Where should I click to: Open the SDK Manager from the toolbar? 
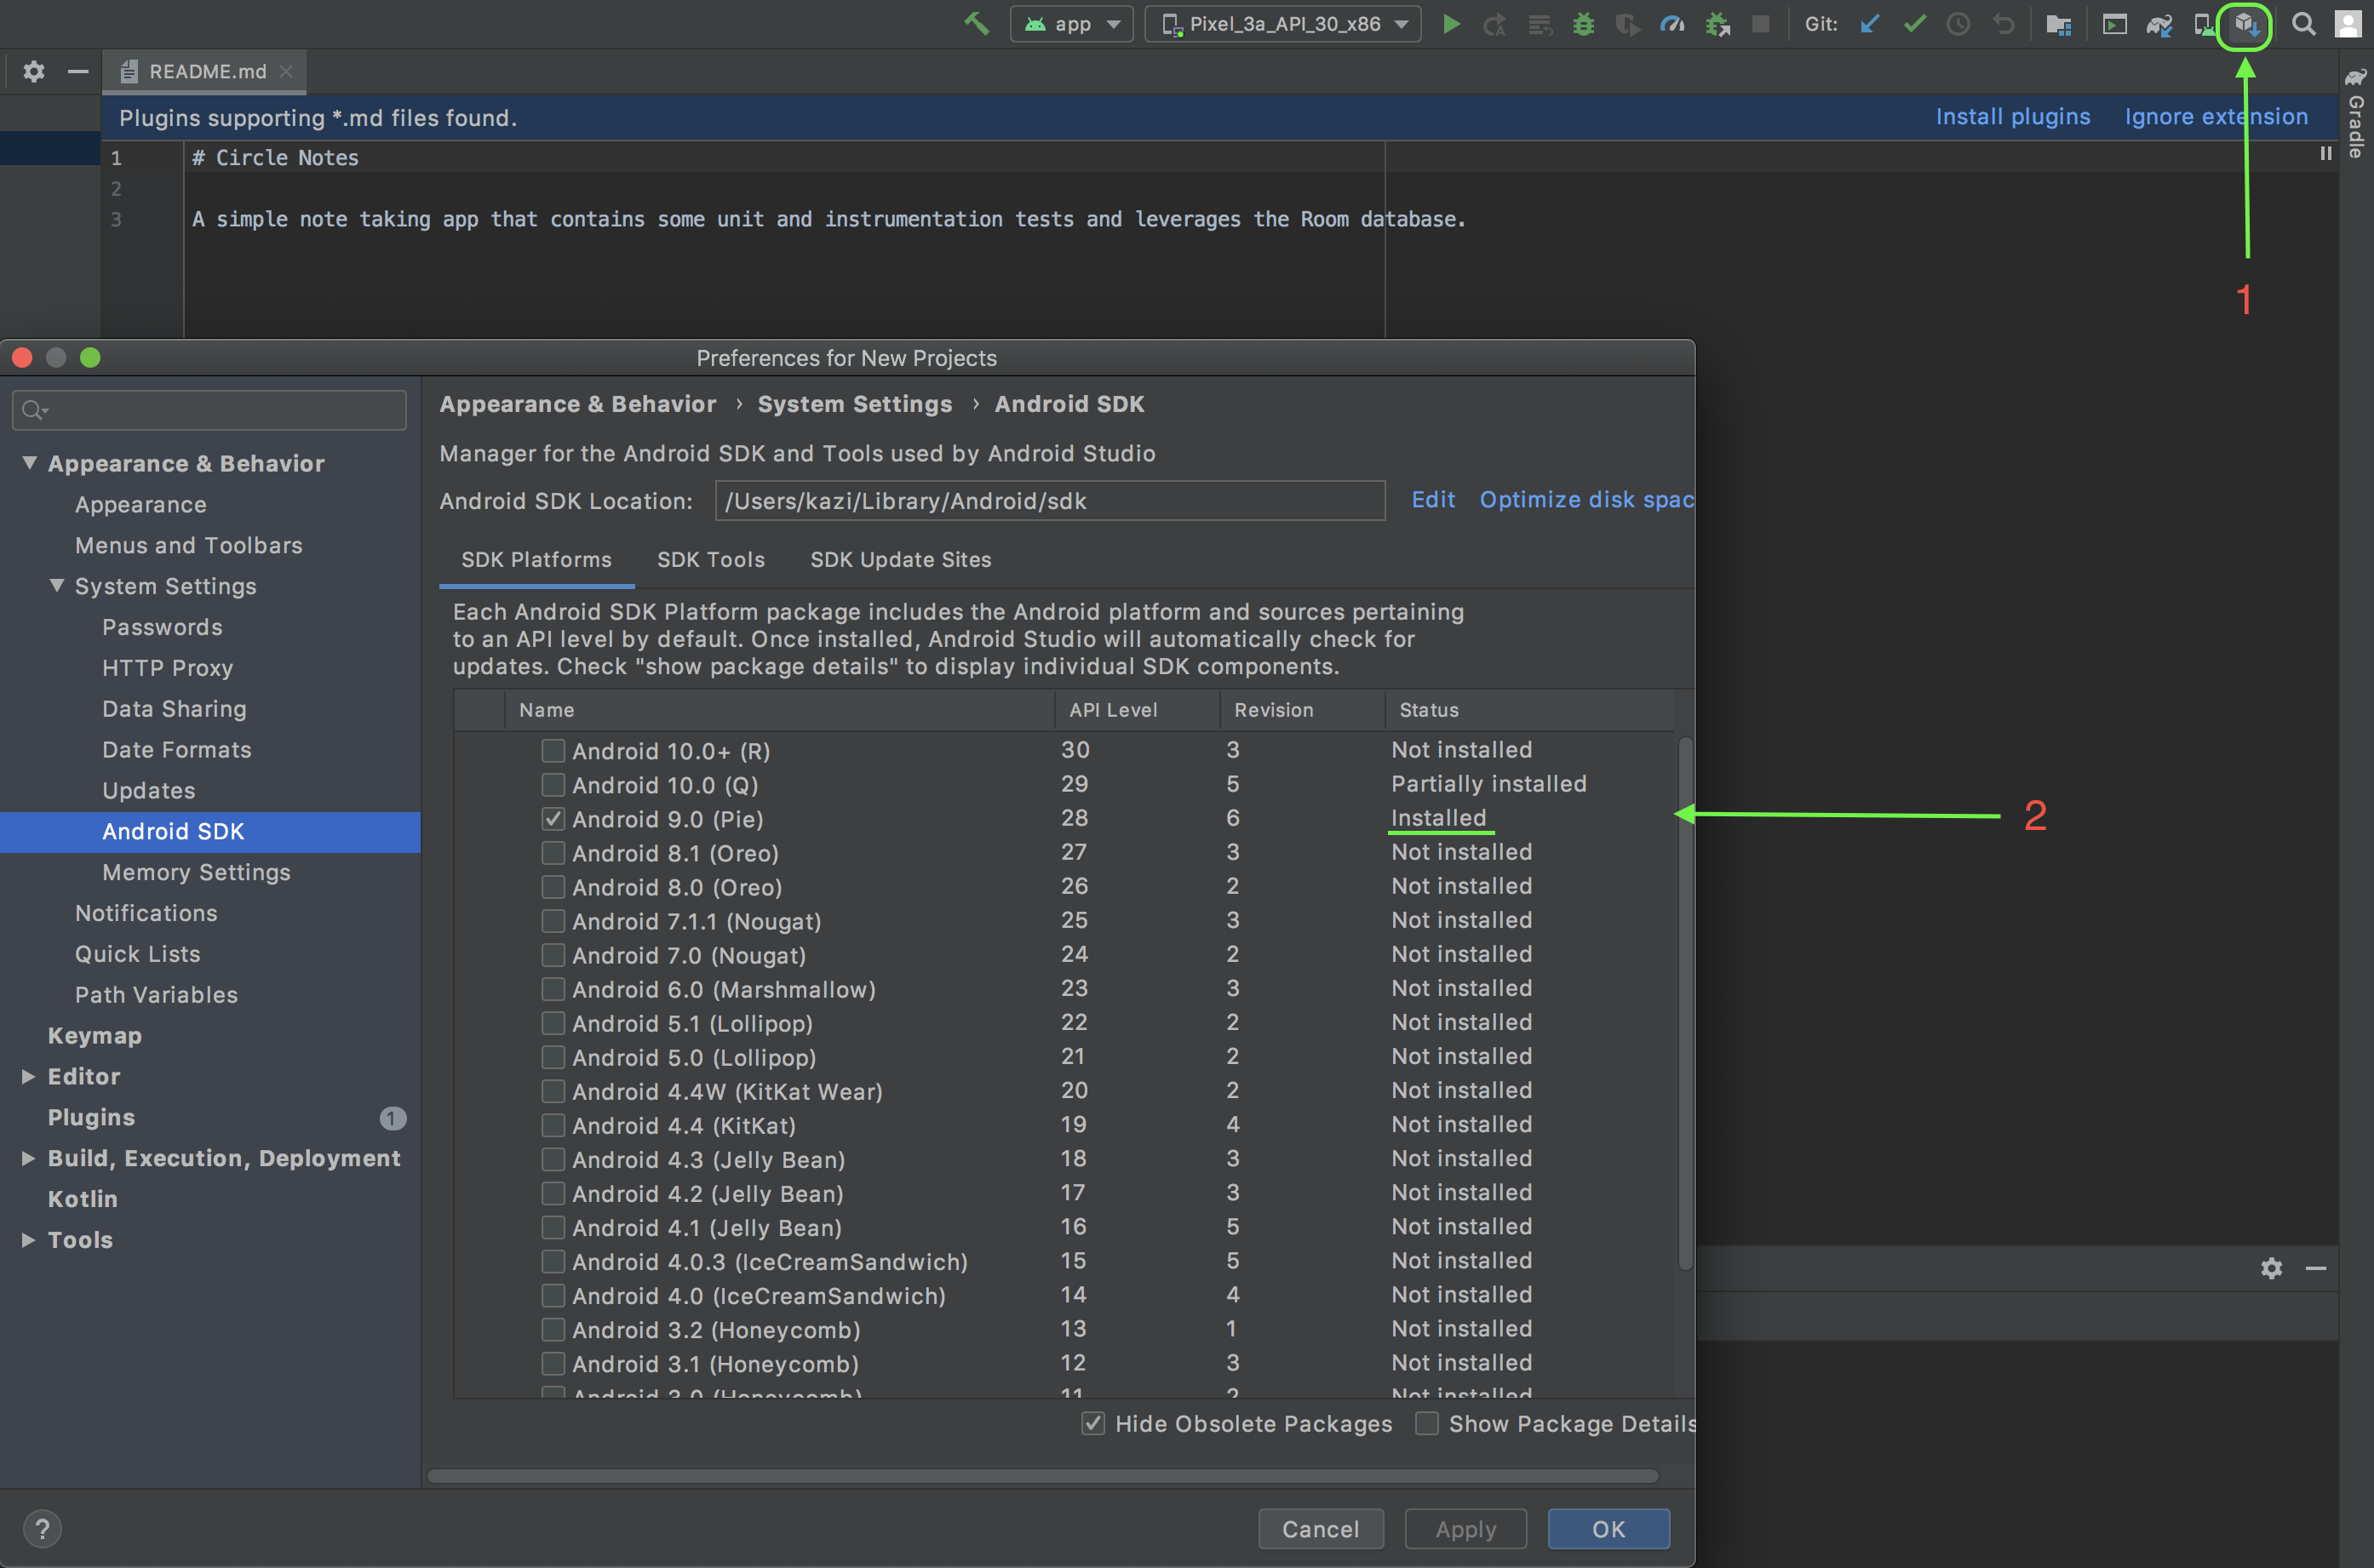(2245, 25)
